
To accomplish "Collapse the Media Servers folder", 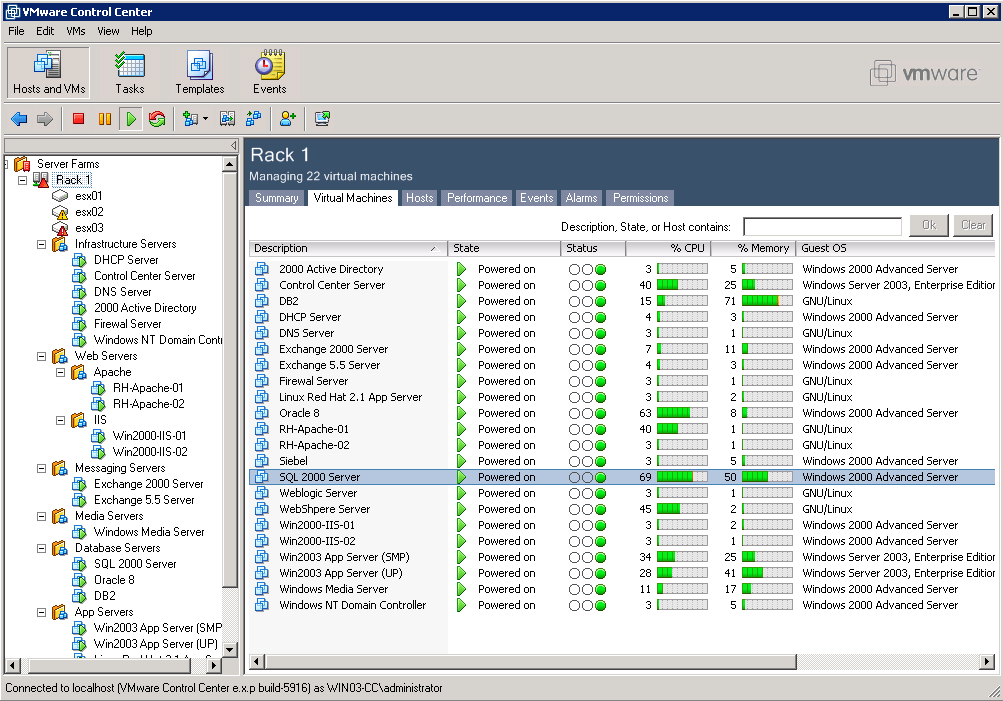I will click(x=42, y=516).
